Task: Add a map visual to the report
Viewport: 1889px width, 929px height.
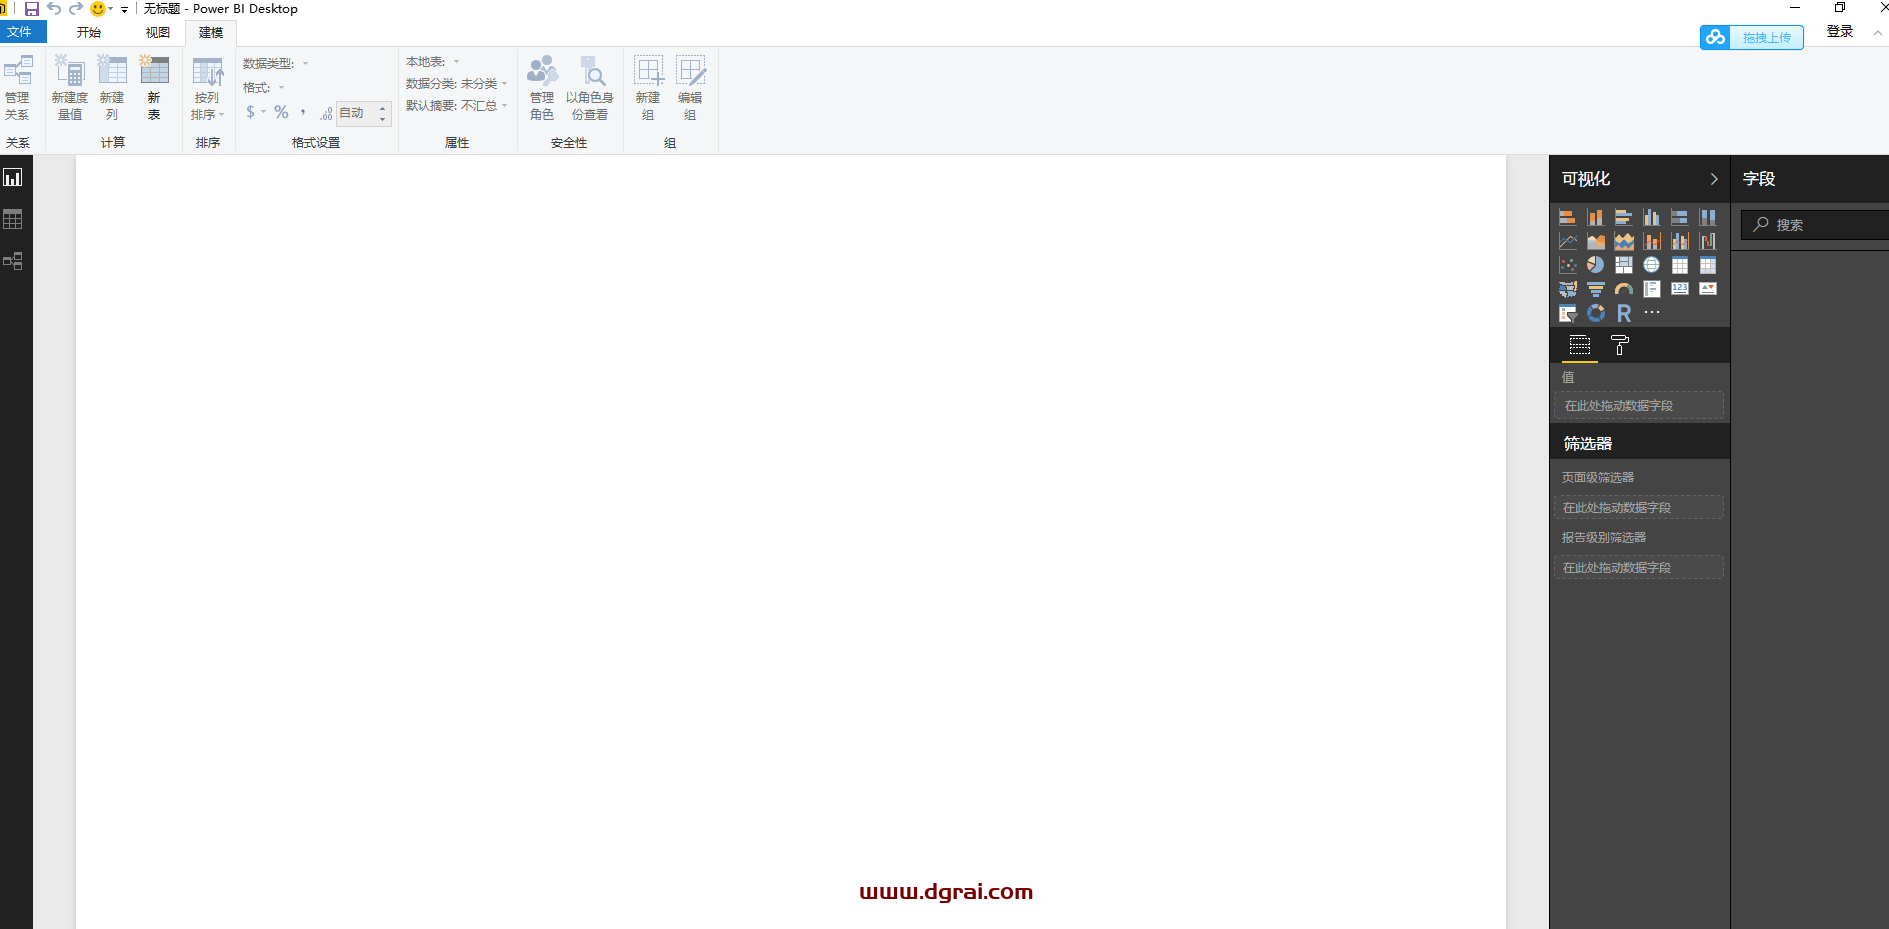Action: point(1651,264)
